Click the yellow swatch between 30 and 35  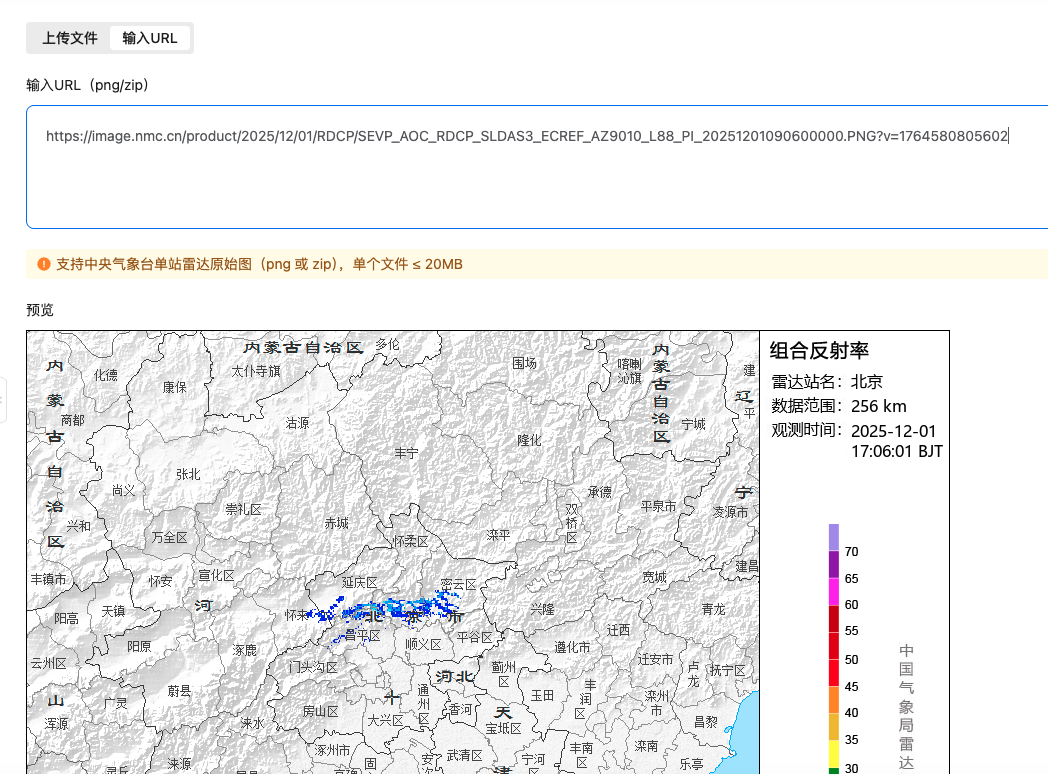[833, 754]
